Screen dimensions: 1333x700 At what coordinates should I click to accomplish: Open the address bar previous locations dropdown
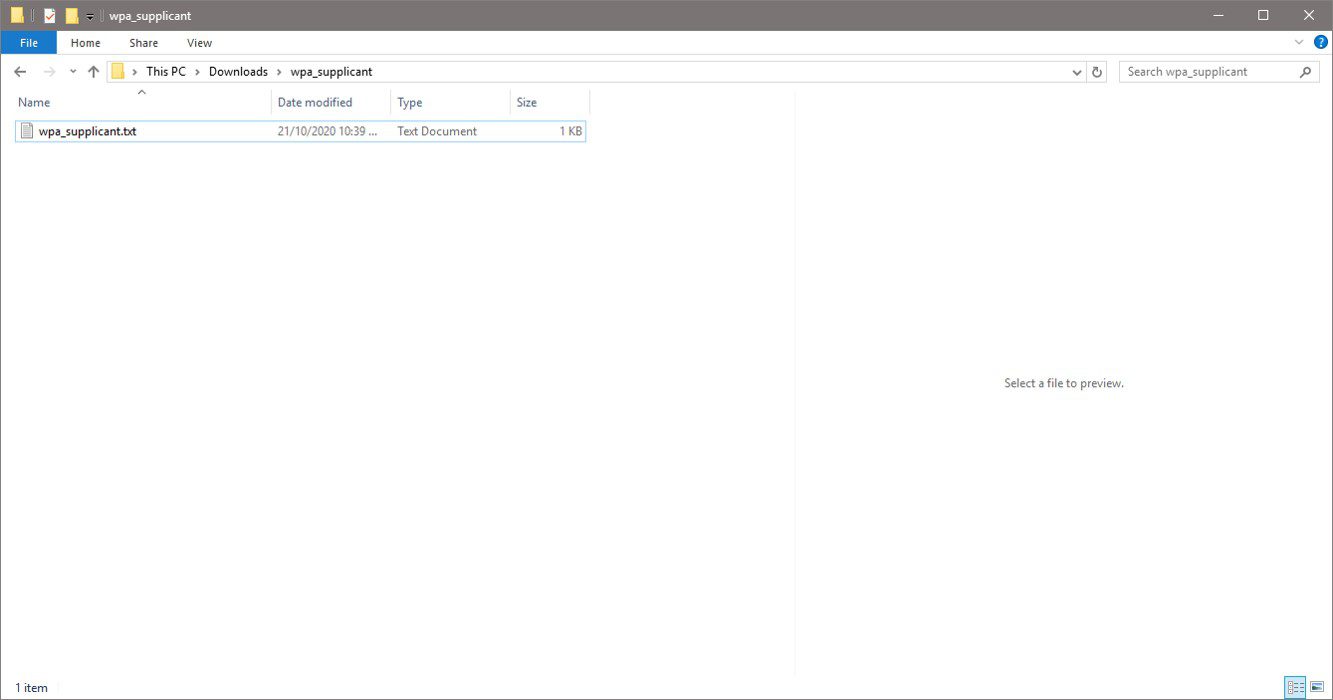click(1077, 72)
